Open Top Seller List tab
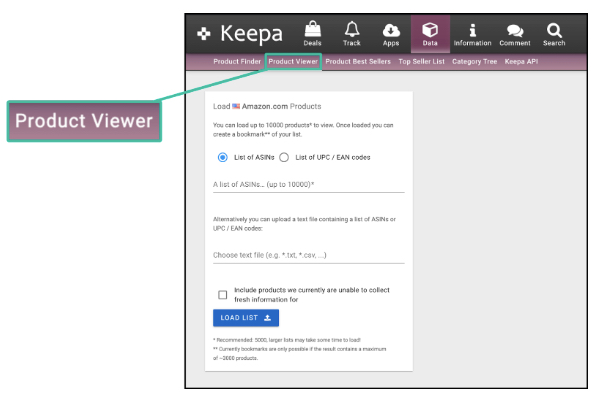Screen dimensions: 616x412 click(x=422, y=62)
